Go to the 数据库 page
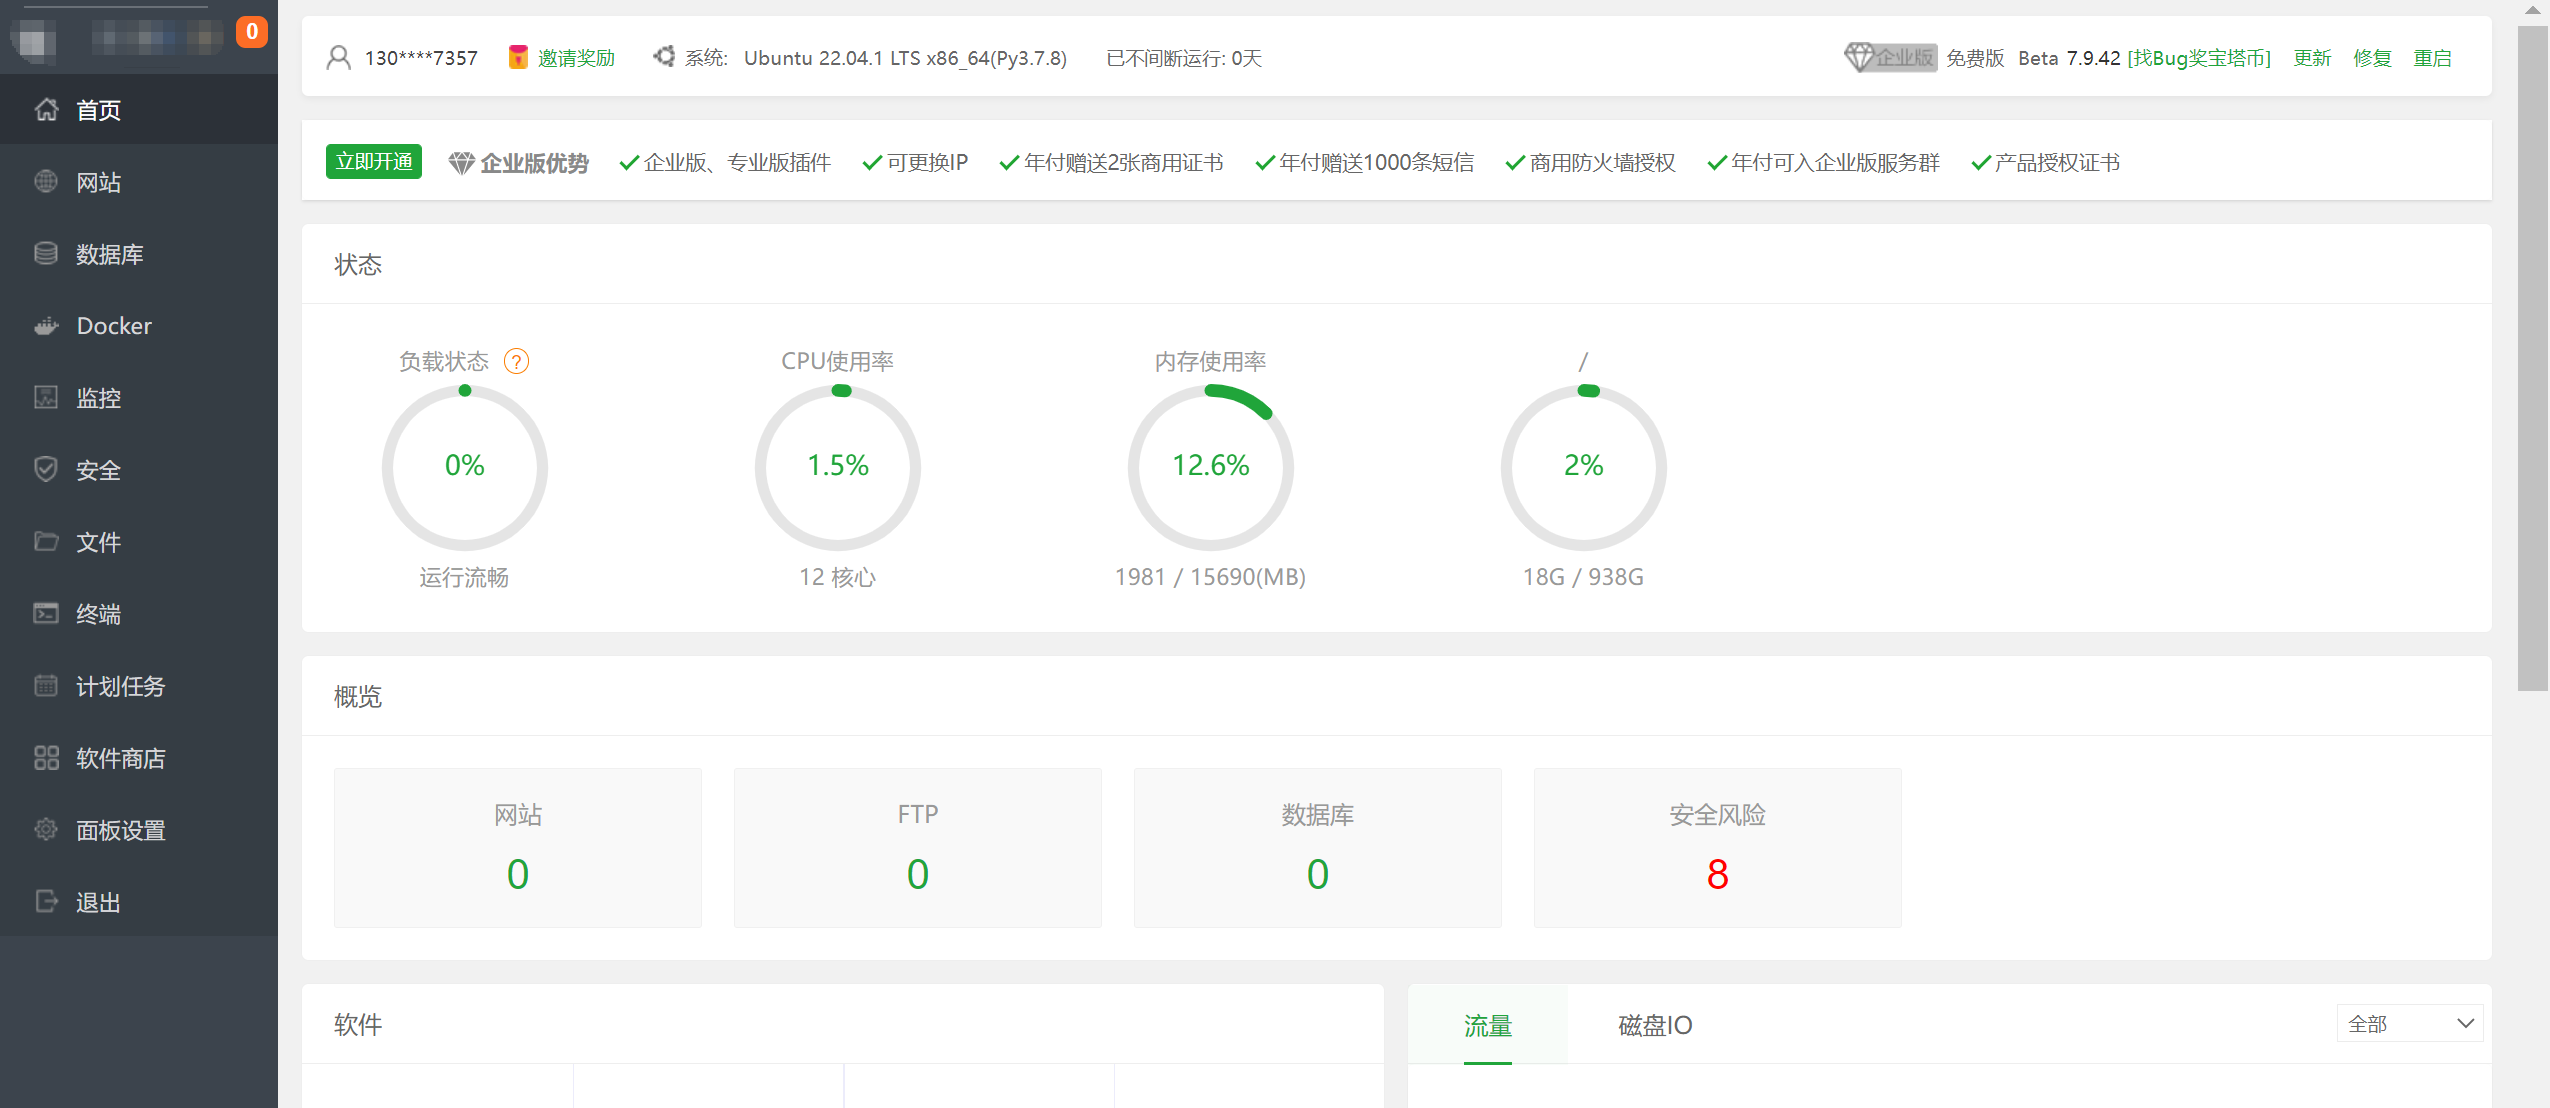 pyautogui.click(x=139, y=253)
